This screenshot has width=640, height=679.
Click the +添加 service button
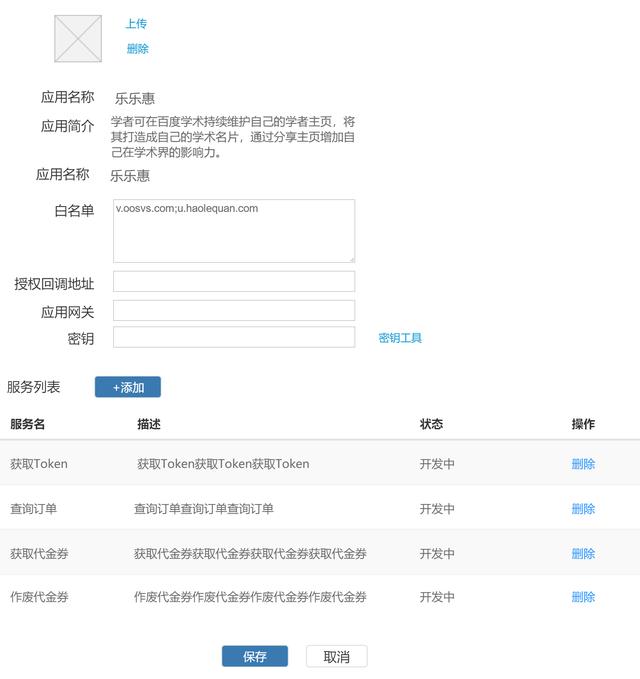click(x=128, y=387)
